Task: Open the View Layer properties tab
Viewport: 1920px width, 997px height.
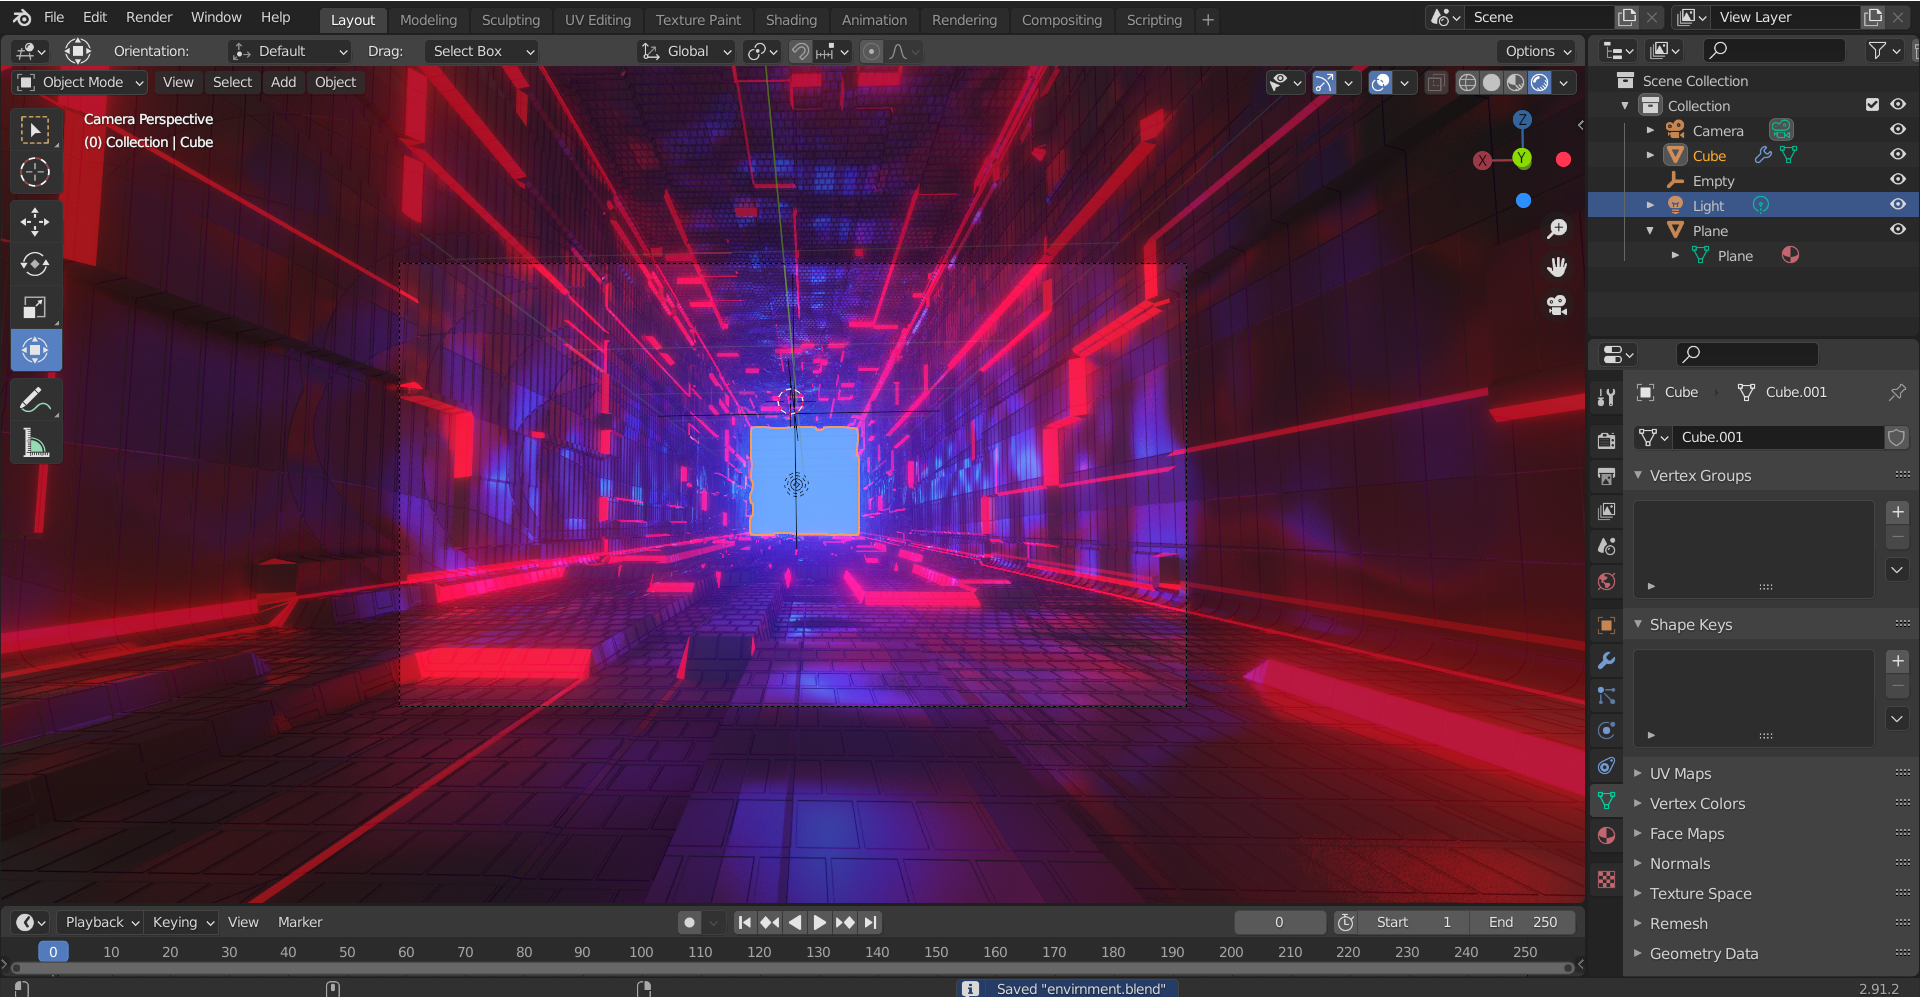Action: (x=1606, y=511)
